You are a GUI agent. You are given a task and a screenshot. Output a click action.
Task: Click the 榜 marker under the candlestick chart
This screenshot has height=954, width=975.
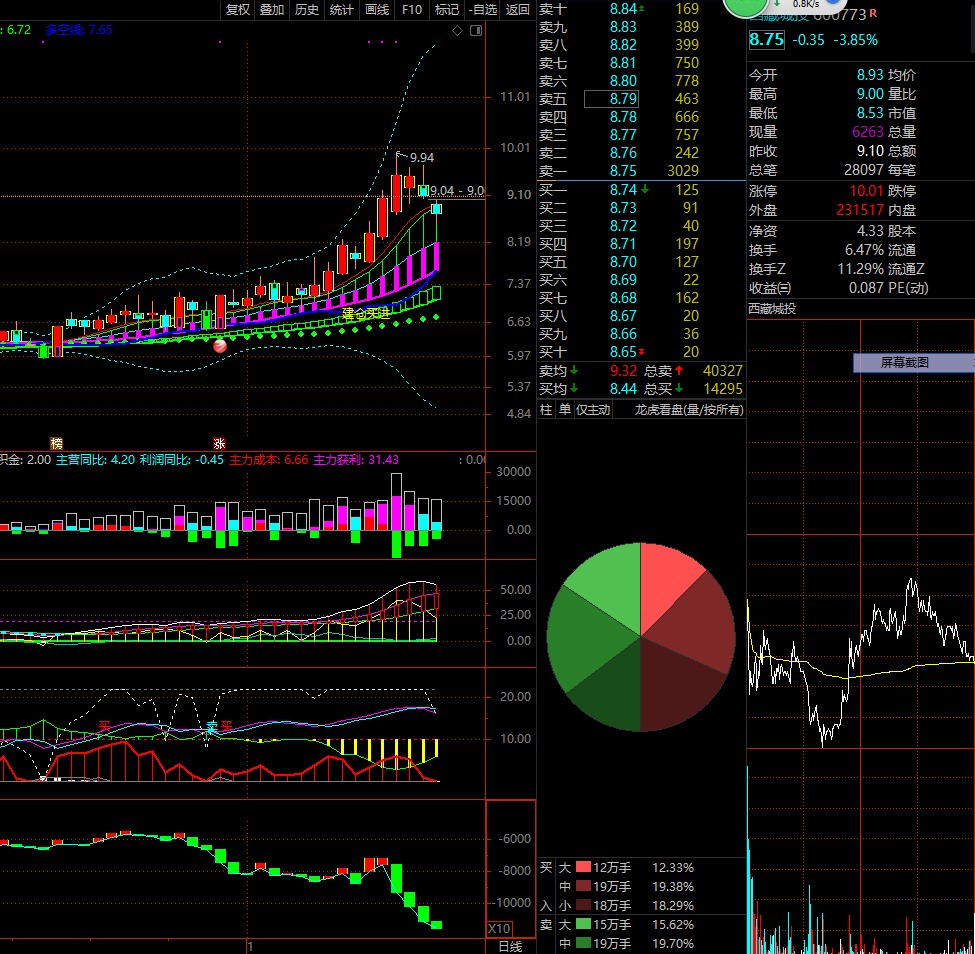[x=57, y=443]
